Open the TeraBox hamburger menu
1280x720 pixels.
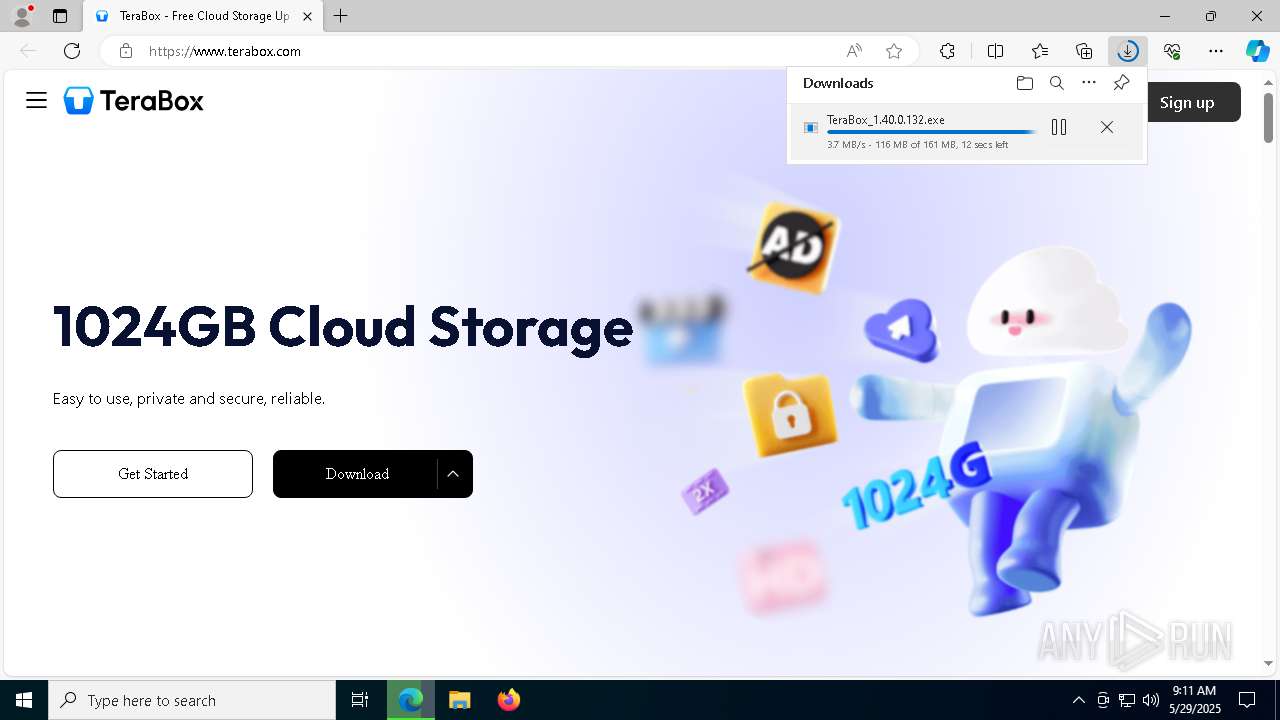pos(37,100)
